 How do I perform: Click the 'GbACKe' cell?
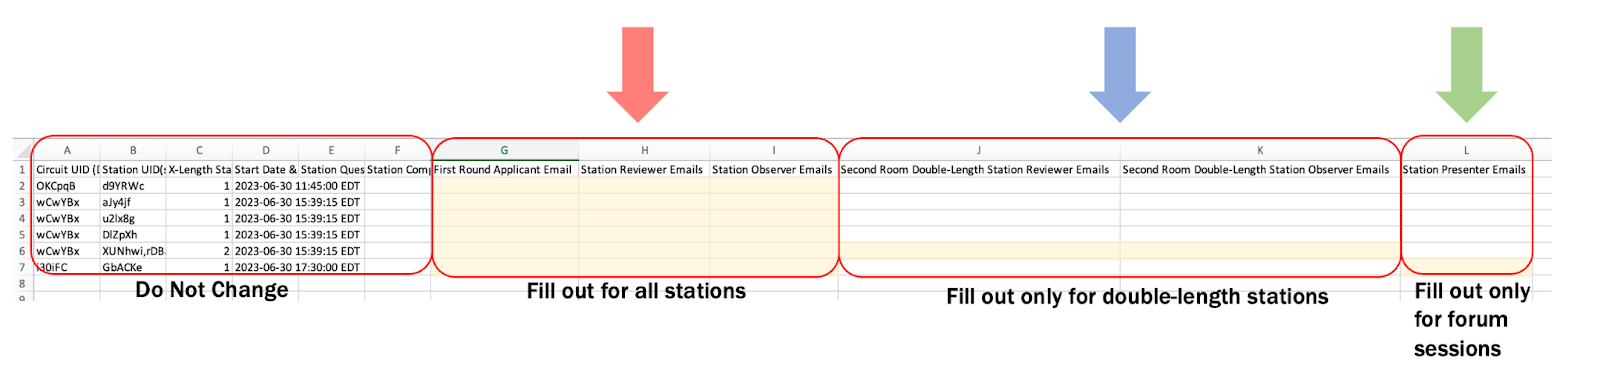[x=133, y=267]
